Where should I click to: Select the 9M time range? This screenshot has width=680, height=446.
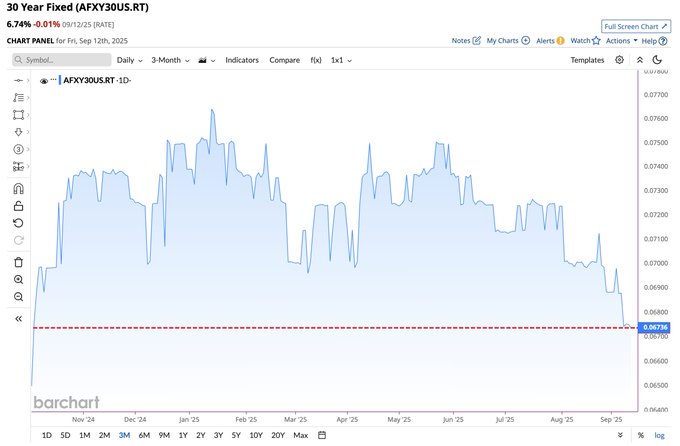click(164, 435)
